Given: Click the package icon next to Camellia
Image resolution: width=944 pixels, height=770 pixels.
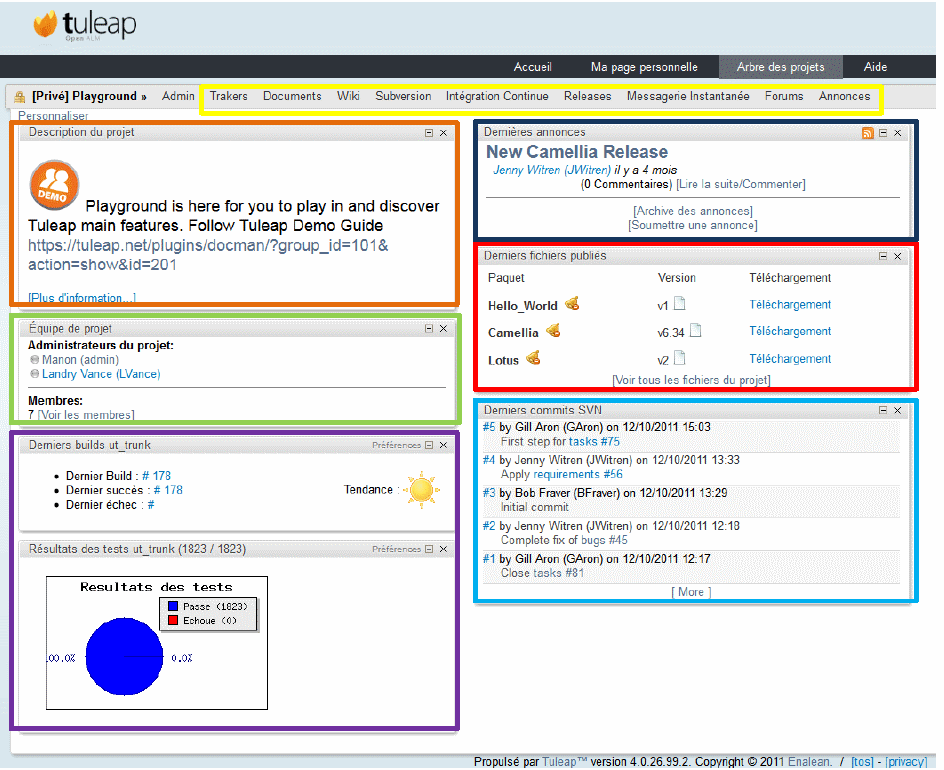Looking at the screenshot, I should pyautogui.click(x=553, y=331).
